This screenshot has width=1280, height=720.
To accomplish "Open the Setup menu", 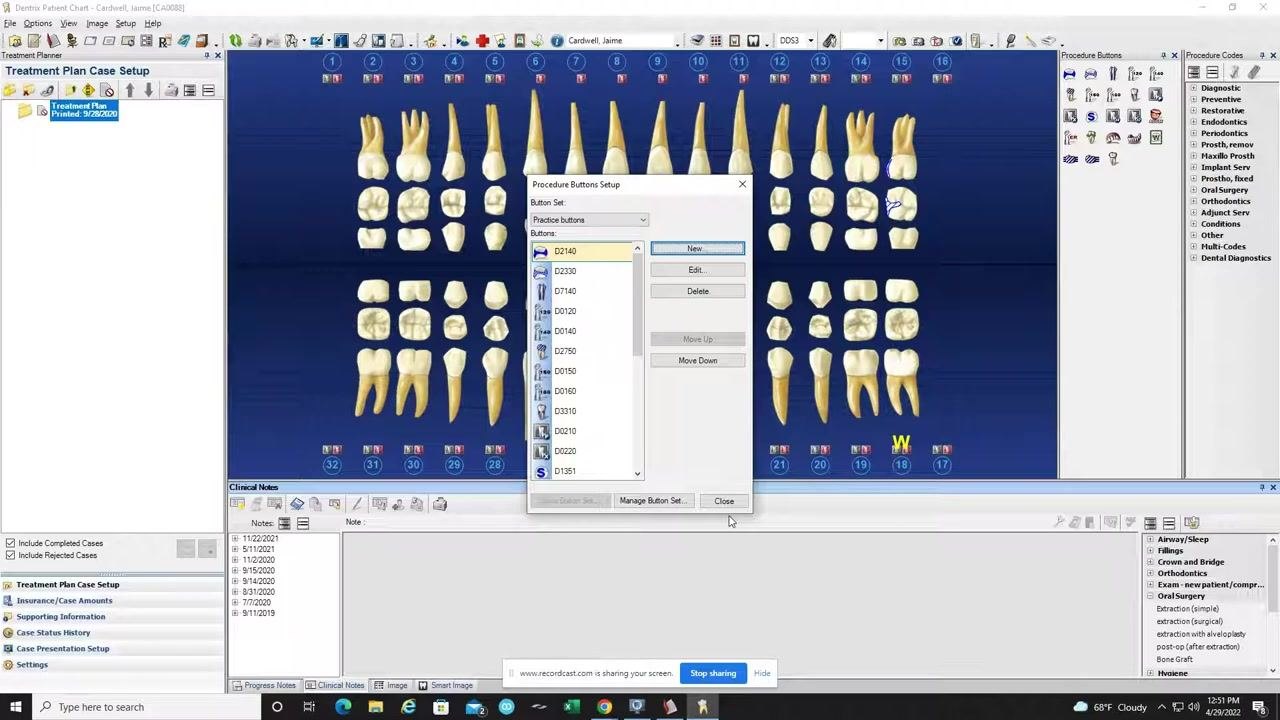I will [125, 23].
